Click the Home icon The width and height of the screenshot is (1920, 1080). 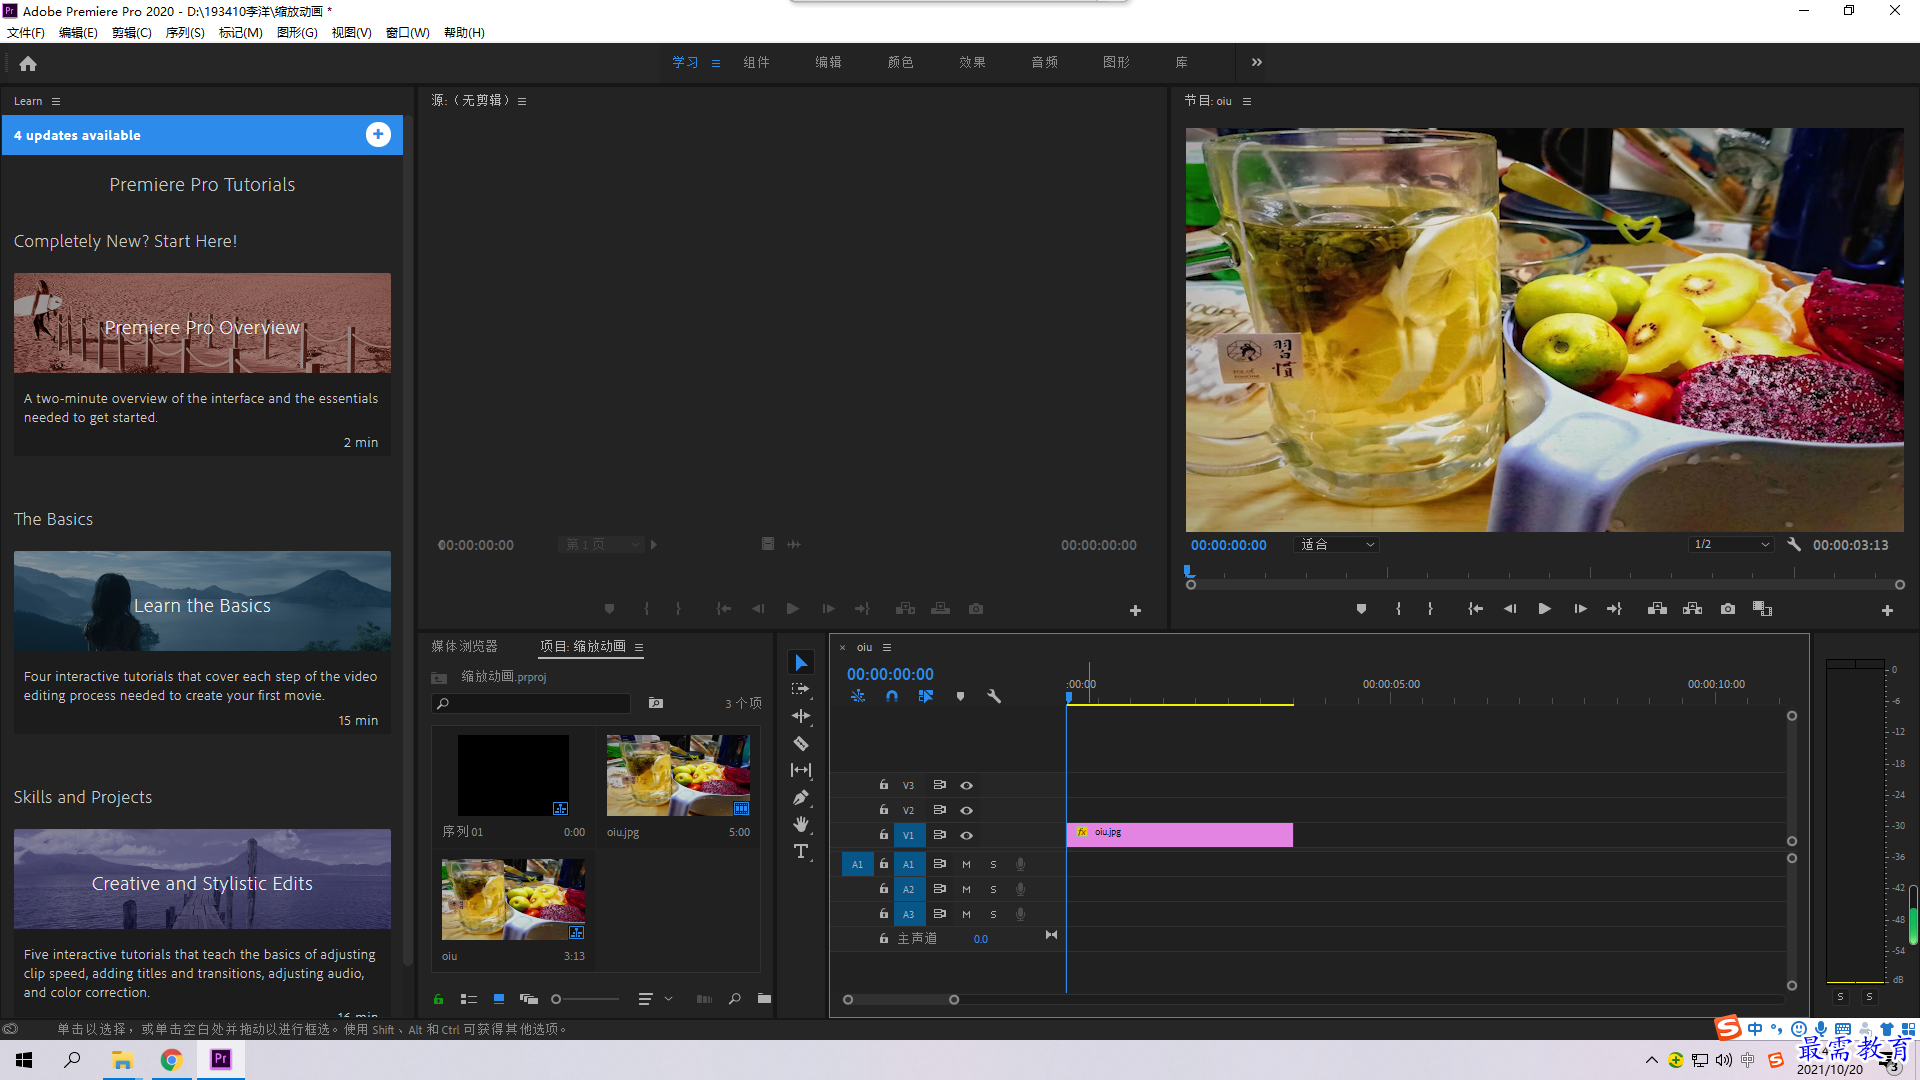pos(28,63)
